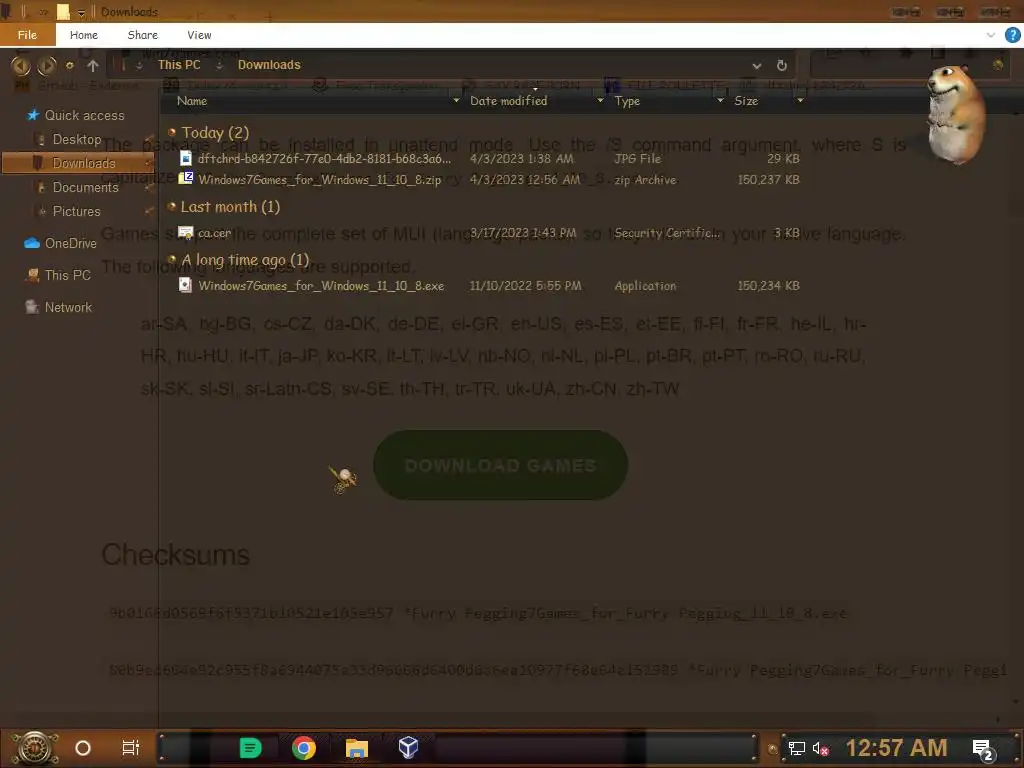Open the Help question mark icon
The width and height of the screenshot is (1024, 768).
click(1012, 35)
